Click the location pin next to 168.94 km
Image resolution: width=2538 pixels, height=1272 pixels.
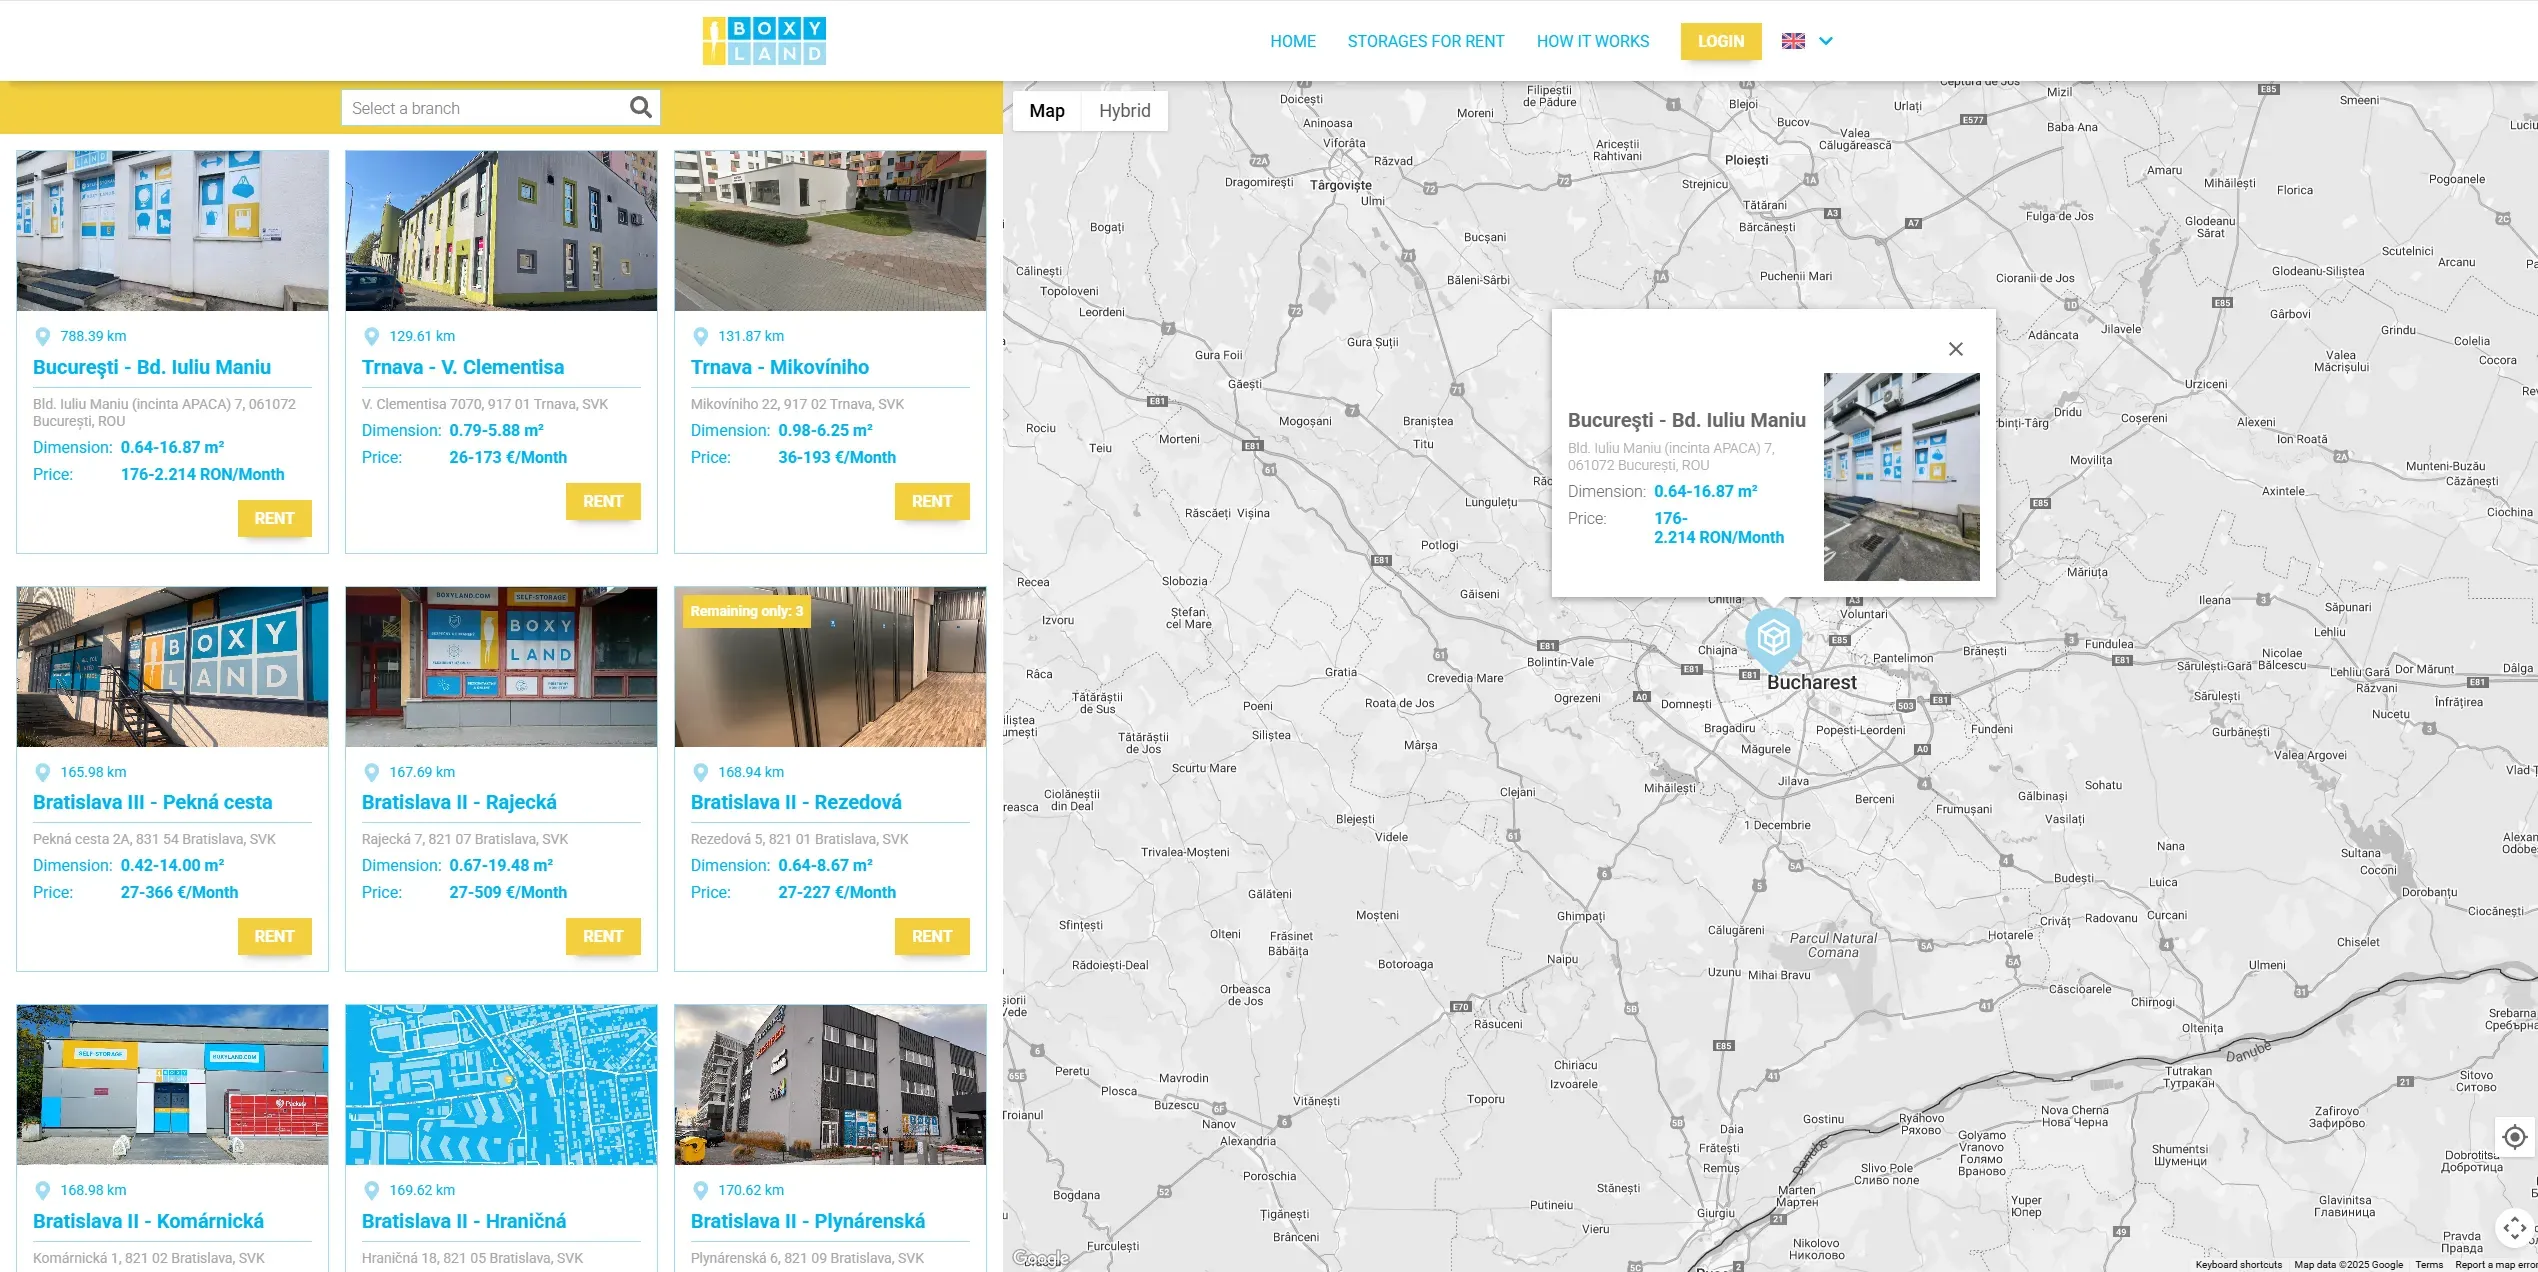click(700, 773)
